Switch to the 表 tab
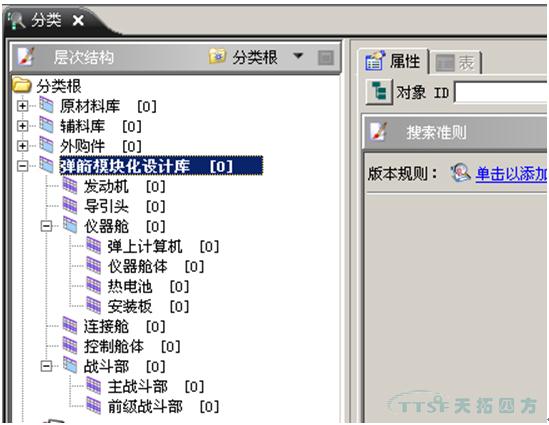Image resolution: width=549 pixels, height=425 pixels. pos(455,63)
